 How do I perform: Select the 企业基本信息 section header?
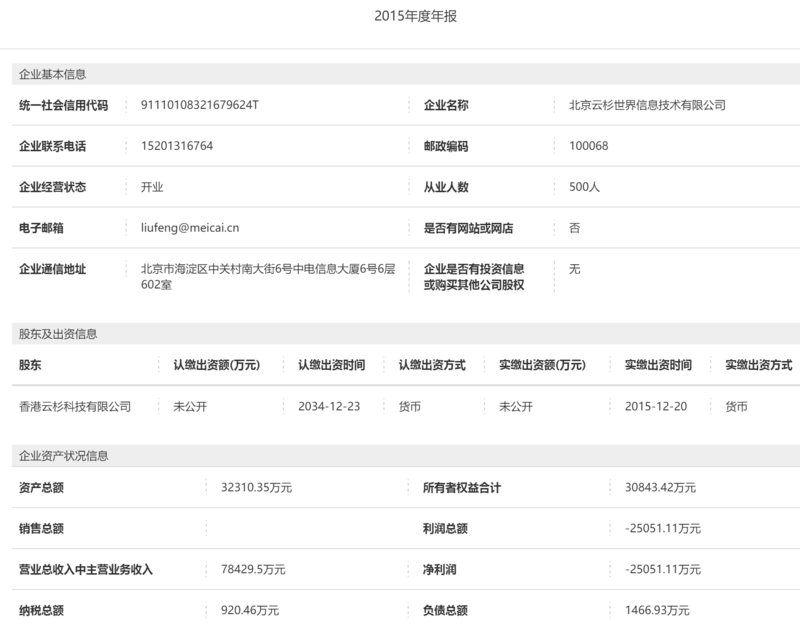pos(52,74)
